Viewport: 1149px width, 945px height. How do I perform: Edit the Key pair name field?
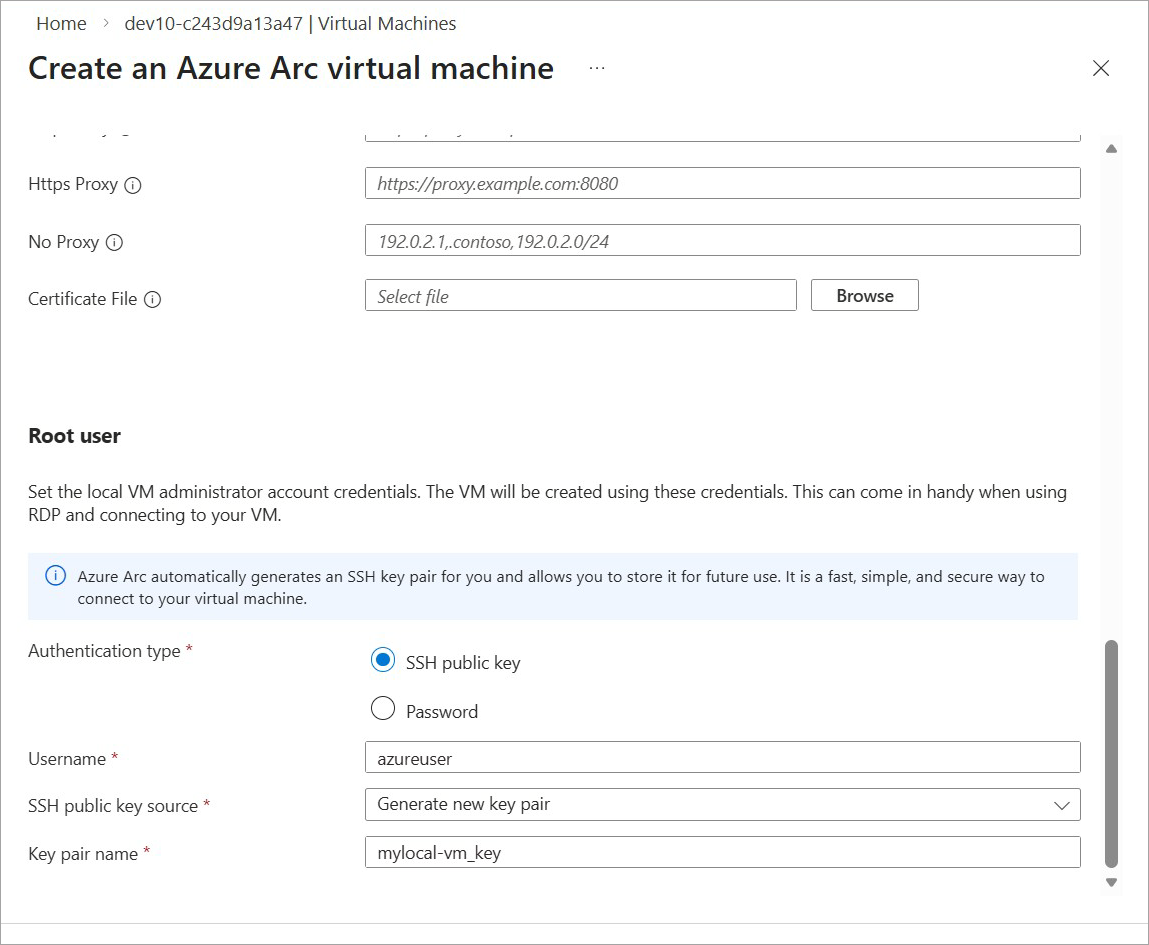722,852
